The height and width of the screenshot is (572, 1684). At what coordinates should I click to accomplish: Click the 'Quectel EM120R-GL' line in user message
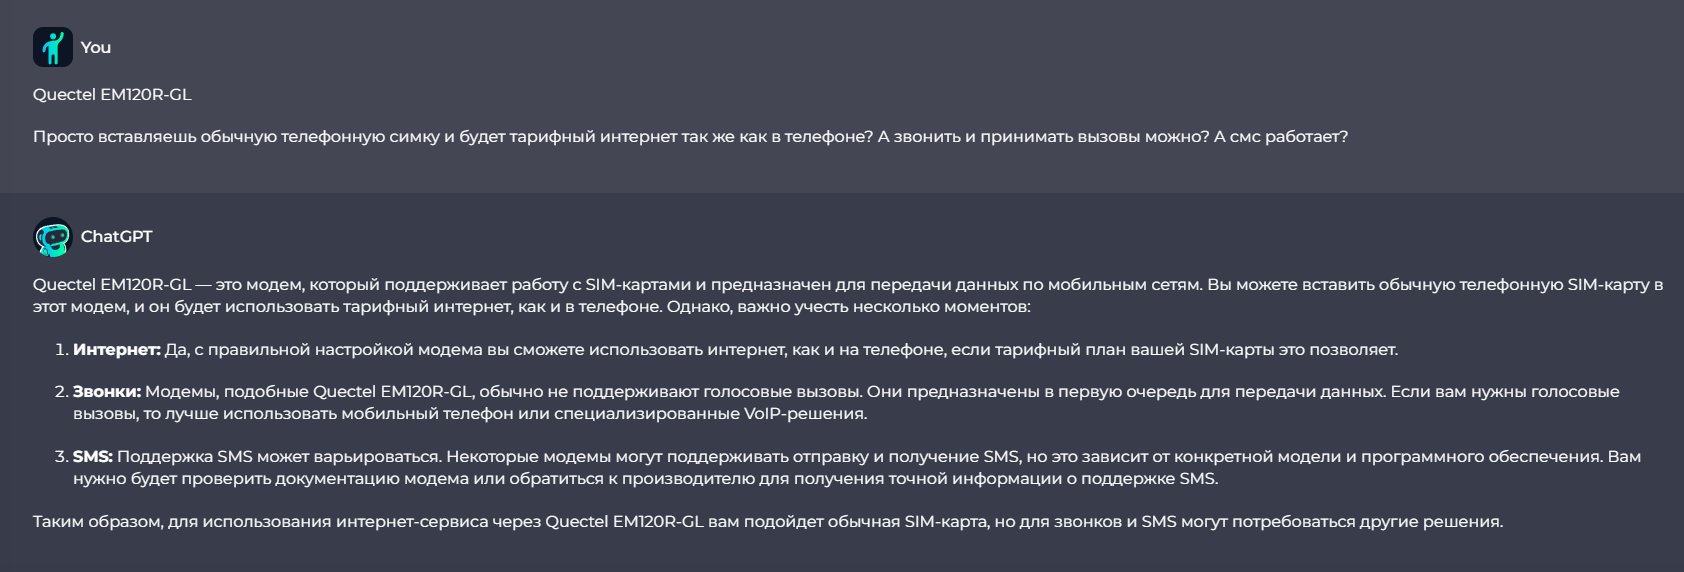click(112, 94)
